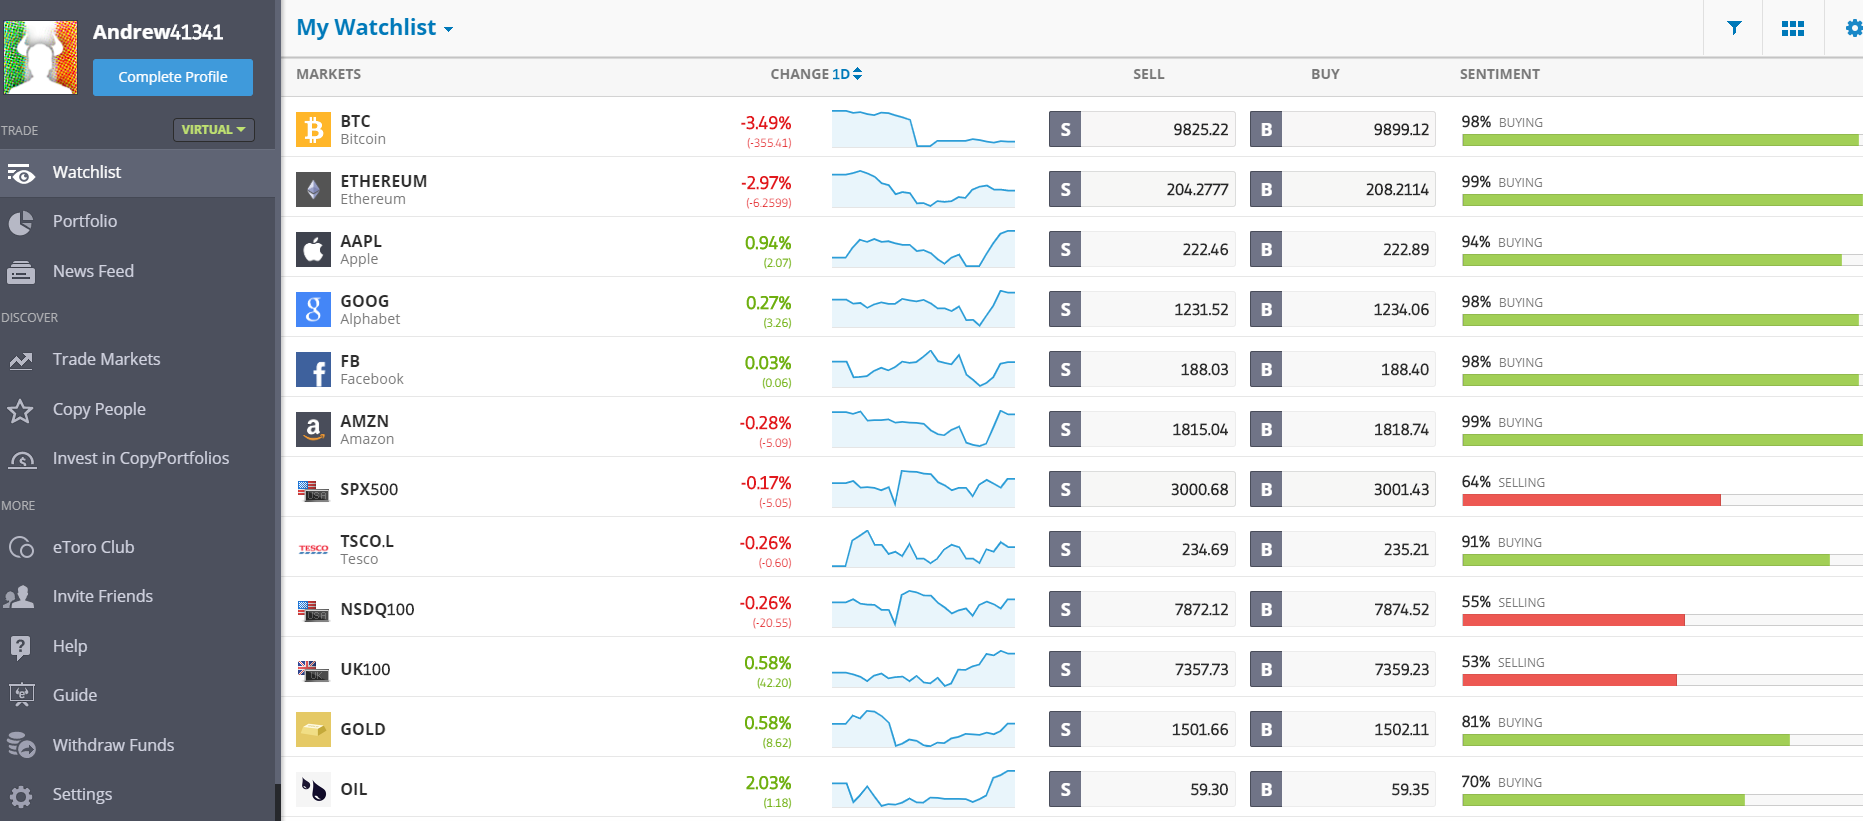Click the UK100 price sparkline chart

click(923, 669)
